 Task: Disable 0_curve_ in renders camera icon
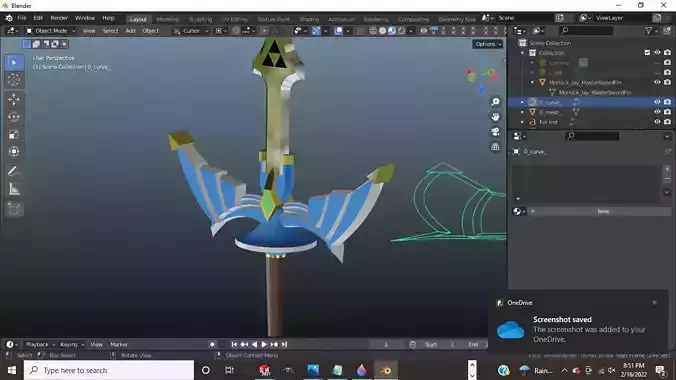point(667,102)
